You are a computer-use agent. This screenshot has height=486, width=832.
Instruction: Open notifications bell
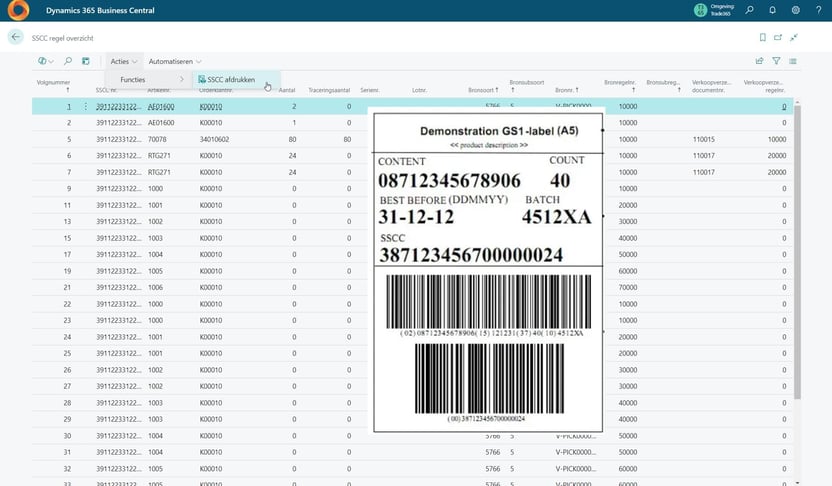tap(773, 10)
